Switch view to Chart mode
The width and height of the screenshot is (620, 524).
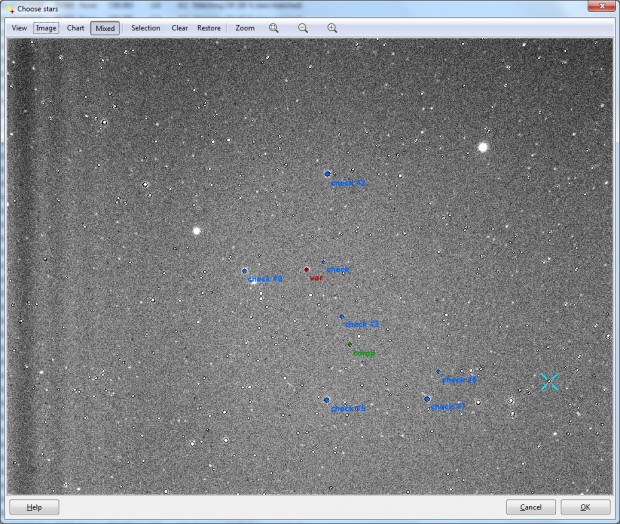click(x=75, y=28)
